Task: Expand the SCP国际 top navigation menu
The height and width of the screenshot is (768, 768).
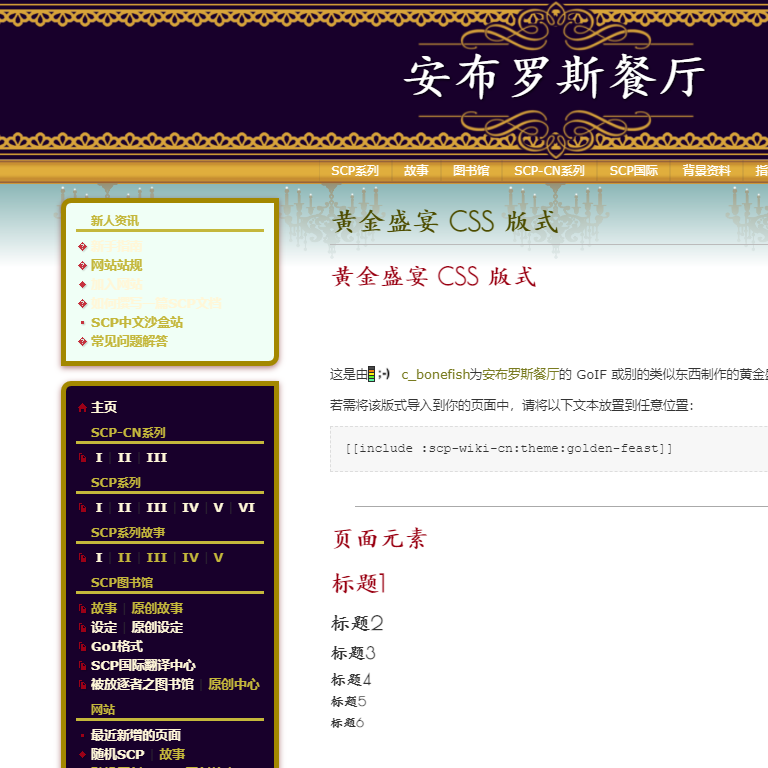Action: pos(634,171)
